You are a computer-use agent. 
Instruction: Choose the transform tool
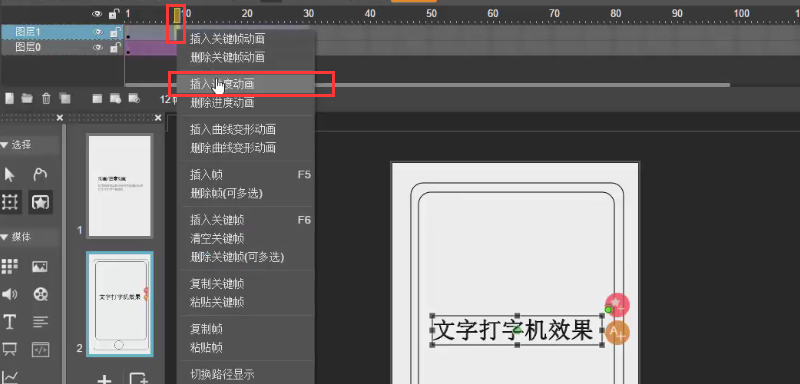pos(10,202)
